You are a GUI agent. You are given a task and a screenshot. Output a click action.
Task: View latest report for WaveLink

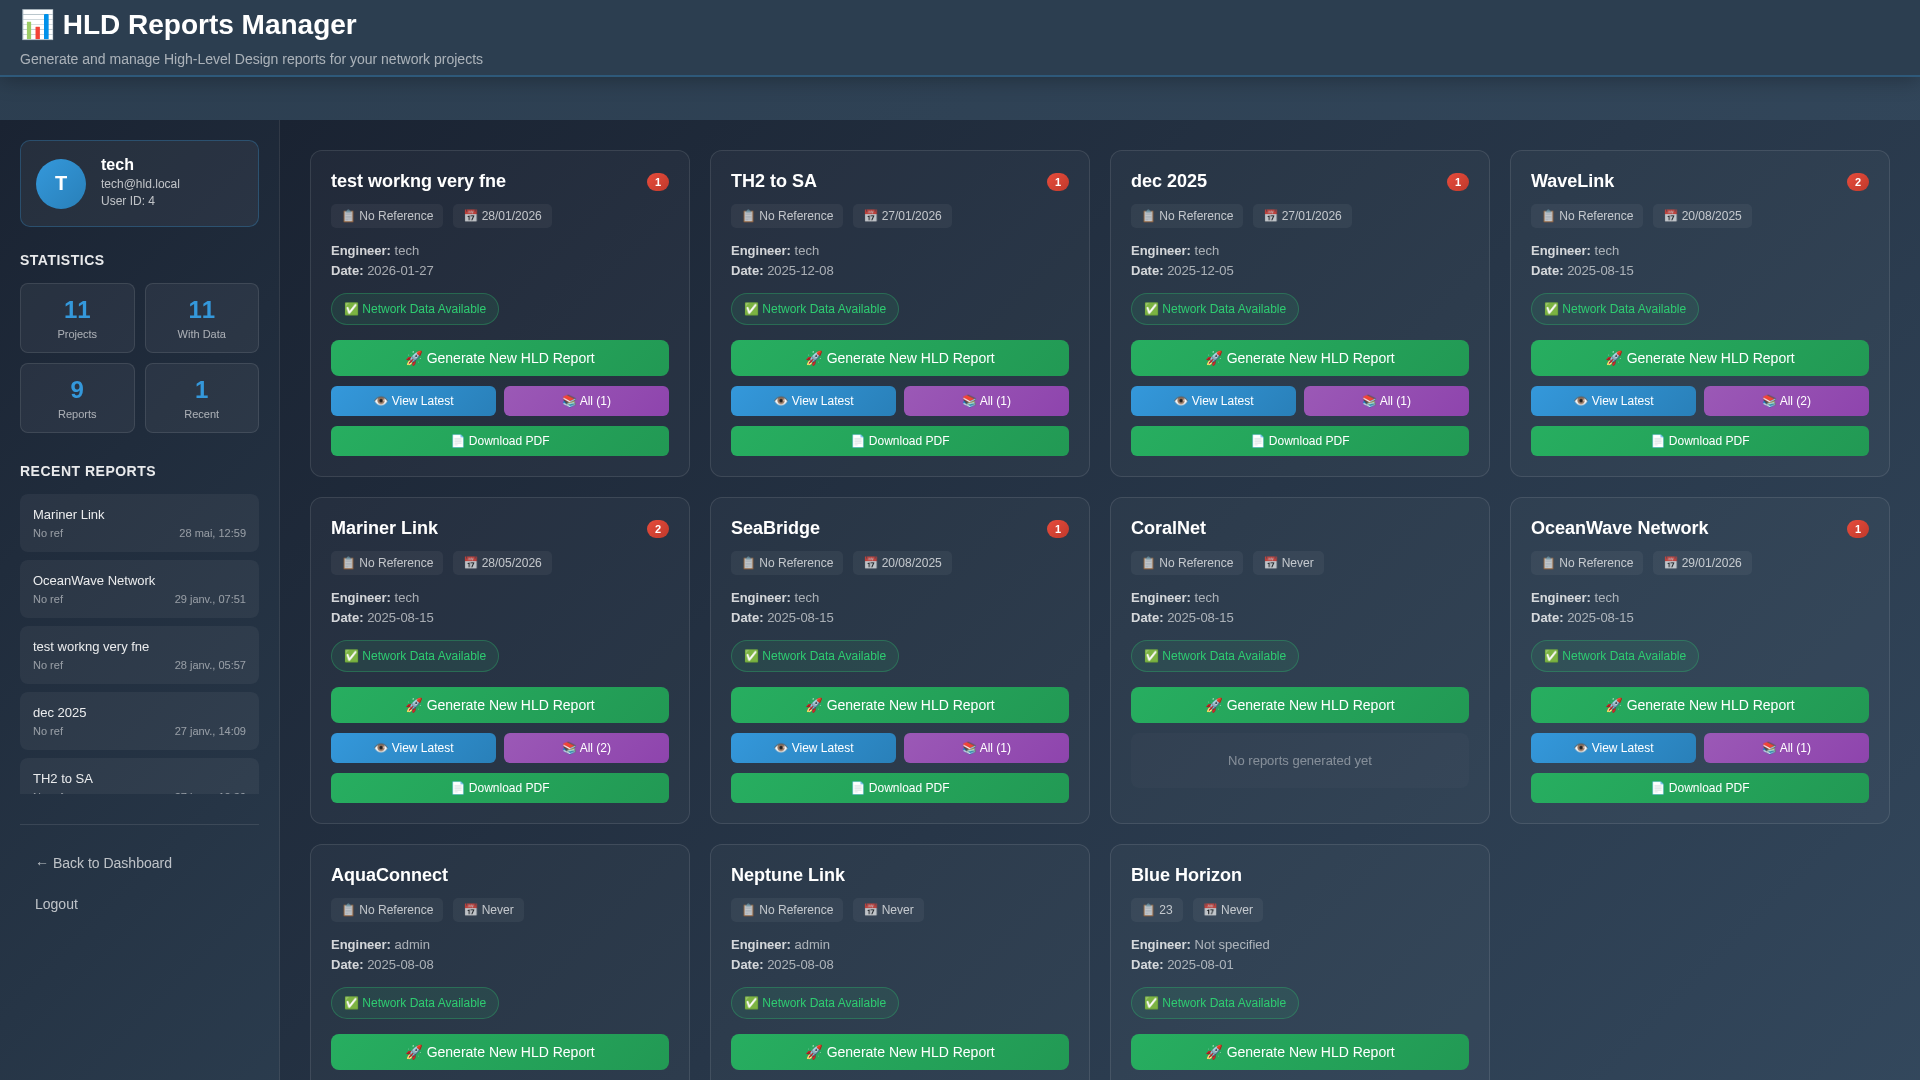click(1613, 401)
